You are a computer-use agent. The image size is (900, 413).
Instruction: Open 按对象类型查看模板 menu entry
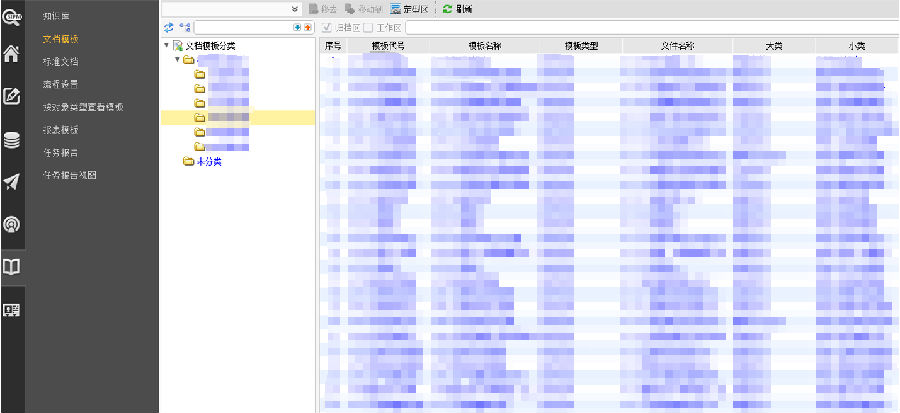[x=83, y=107]
